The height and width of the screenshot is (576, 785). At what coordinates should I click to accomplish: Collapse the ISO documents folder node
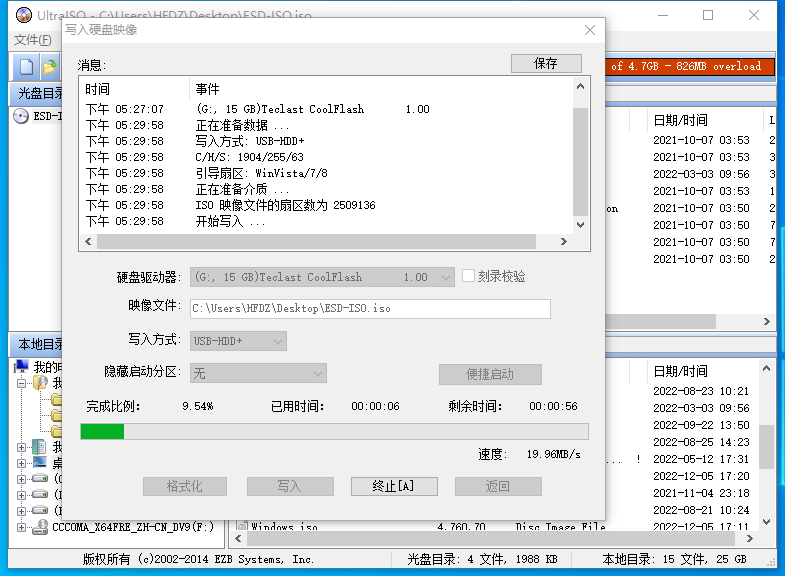[x=21, y=383]
